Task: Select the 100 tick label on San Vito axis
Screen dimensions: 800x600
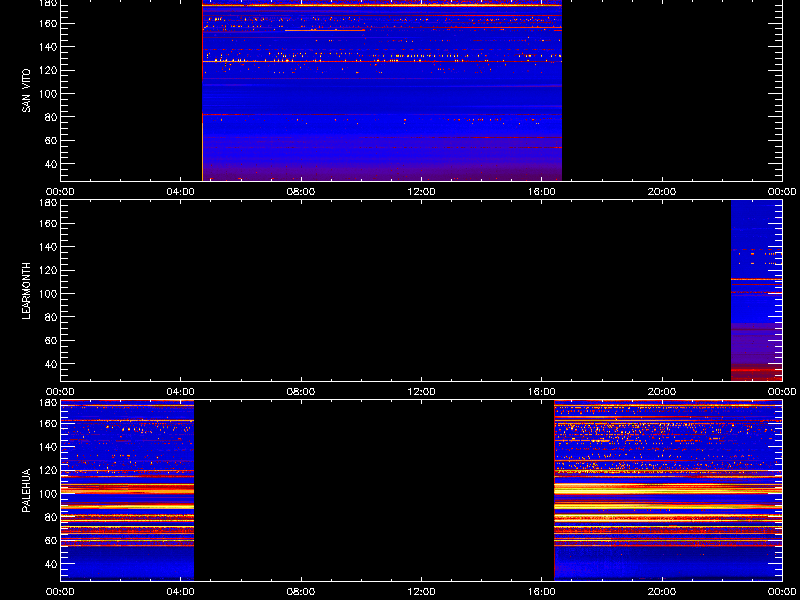Action: [x=49, y=94]
